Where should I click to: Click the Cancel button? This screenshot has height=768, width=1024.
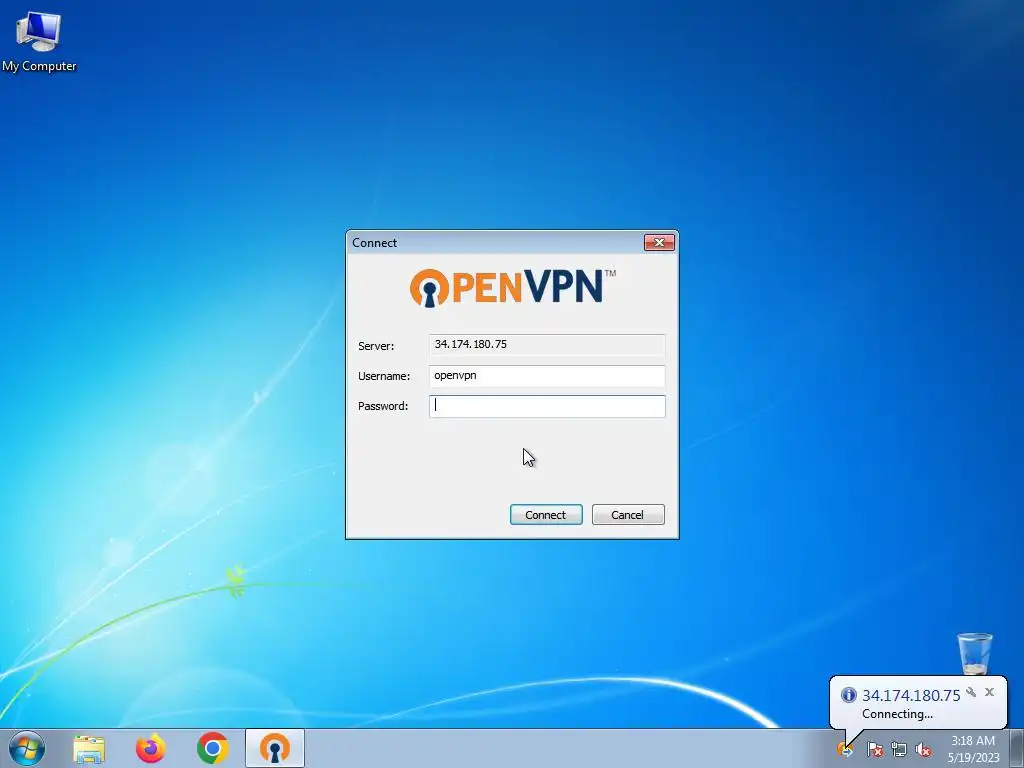[628, 515]
